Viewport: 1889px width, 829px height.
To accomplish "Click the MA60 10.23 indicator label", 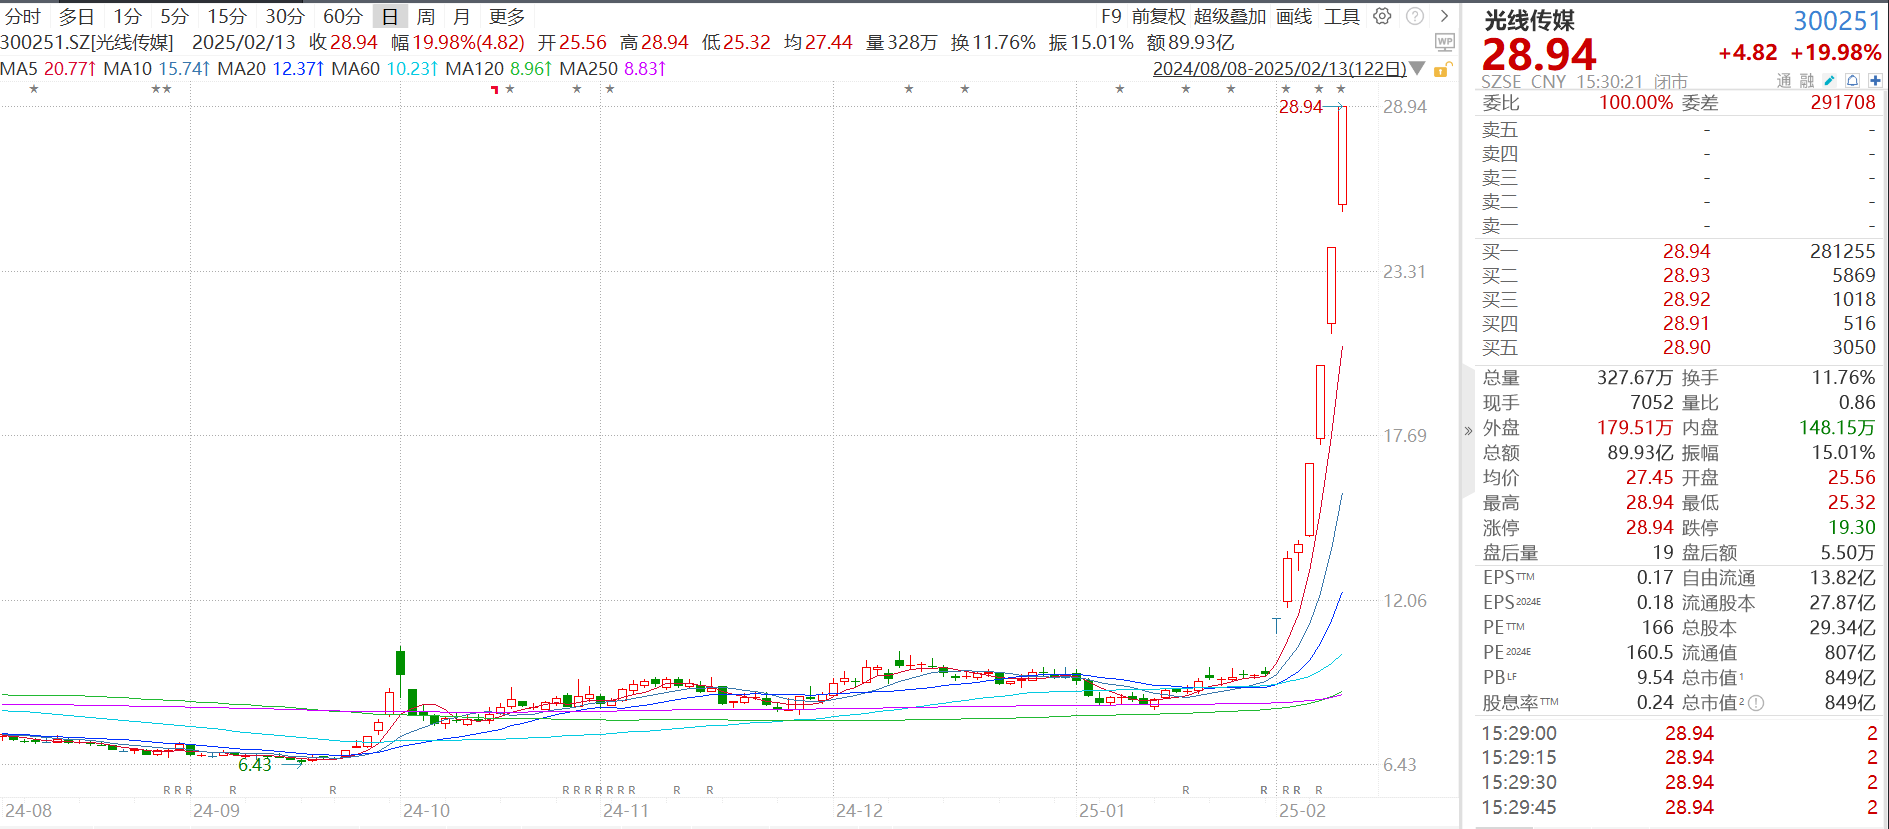I will (x=385, y=69).
